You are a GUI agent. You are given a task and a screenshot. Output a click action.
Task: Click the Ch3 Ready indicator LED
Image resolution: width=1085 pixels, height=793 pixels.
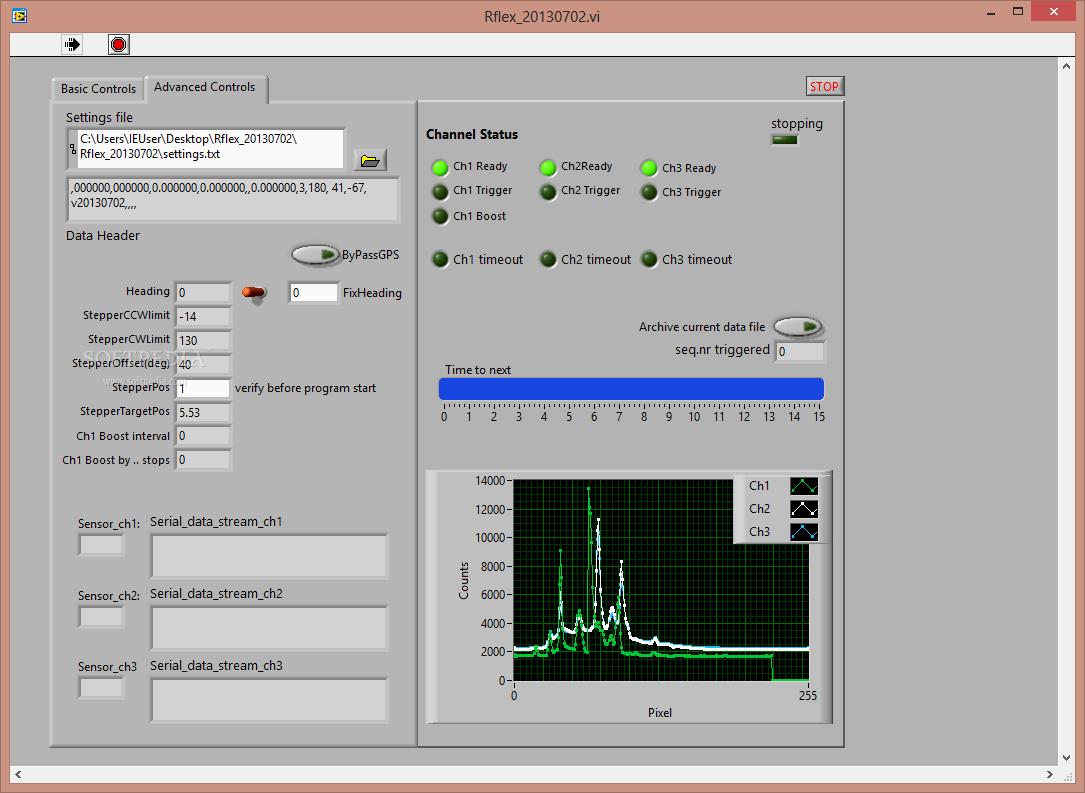(x=648, y=168)
